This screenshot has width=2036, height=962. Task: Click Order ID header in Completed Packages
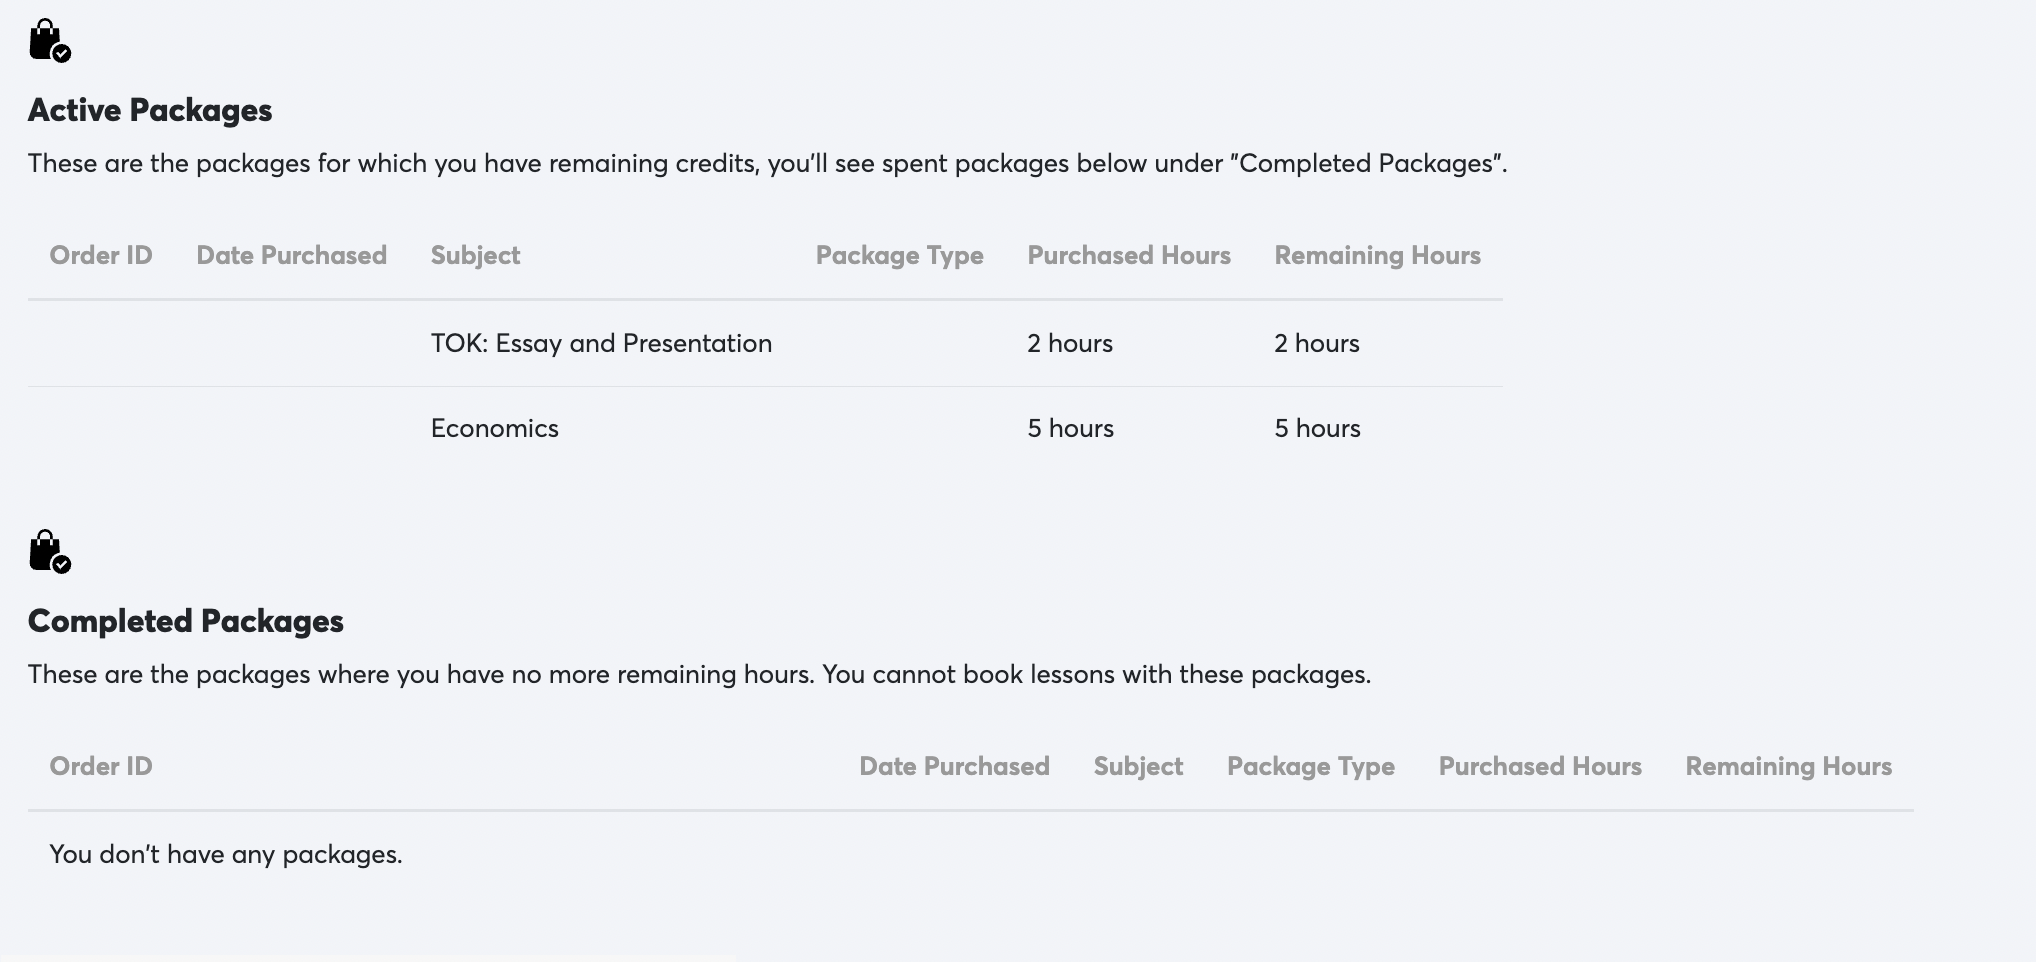pyautogui.click(x=101, y=766)
